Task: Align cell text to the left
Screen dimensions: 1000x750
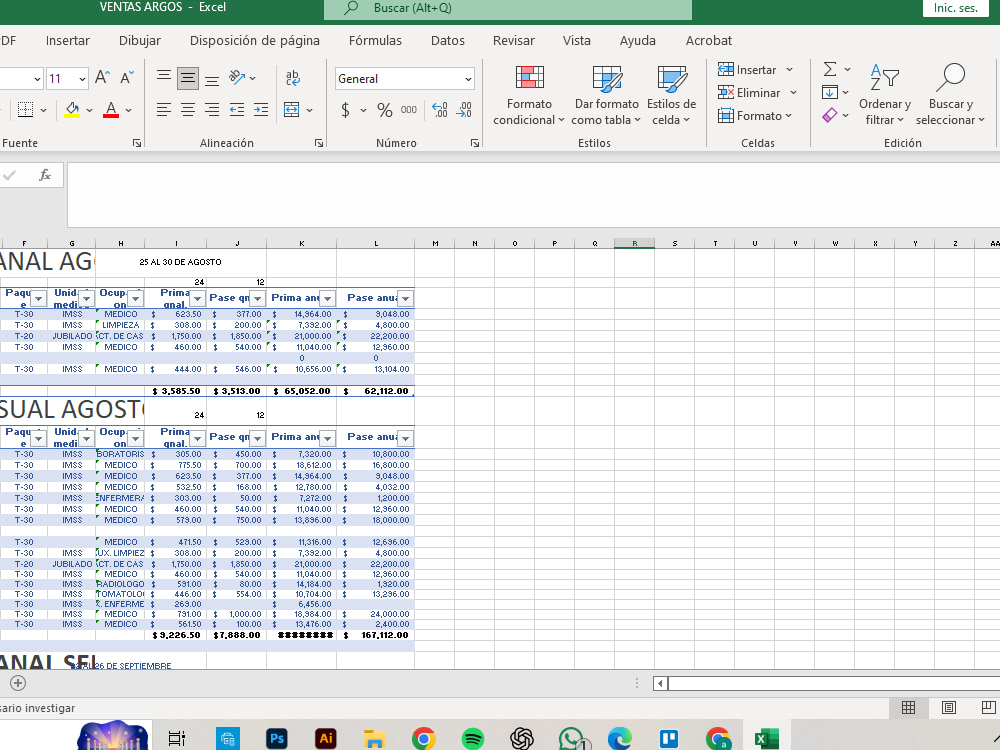Action: [x=164, y=110]
